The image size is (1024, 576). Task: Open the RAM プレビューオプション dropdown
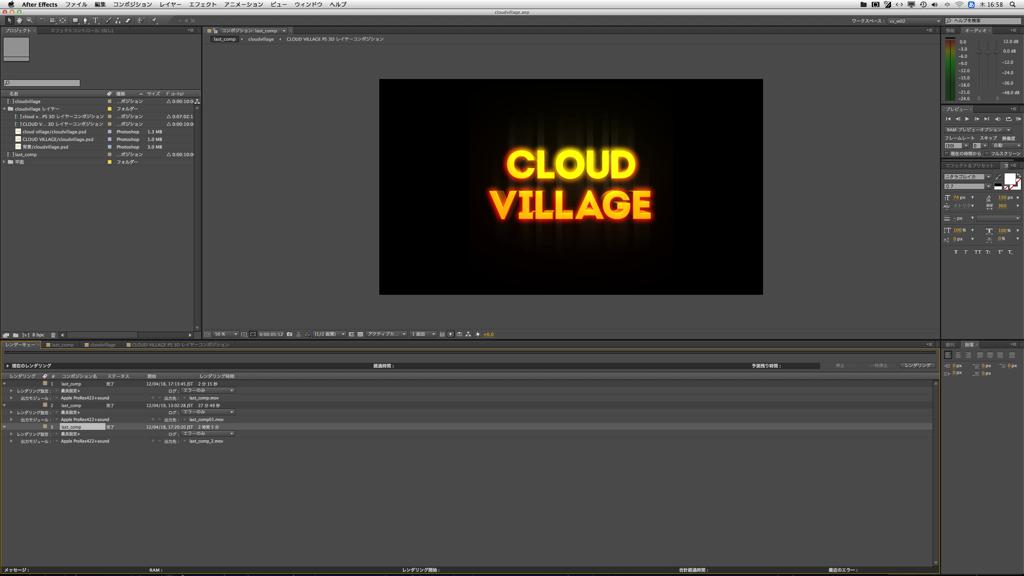pyautogui.click(x=978, y=130)
